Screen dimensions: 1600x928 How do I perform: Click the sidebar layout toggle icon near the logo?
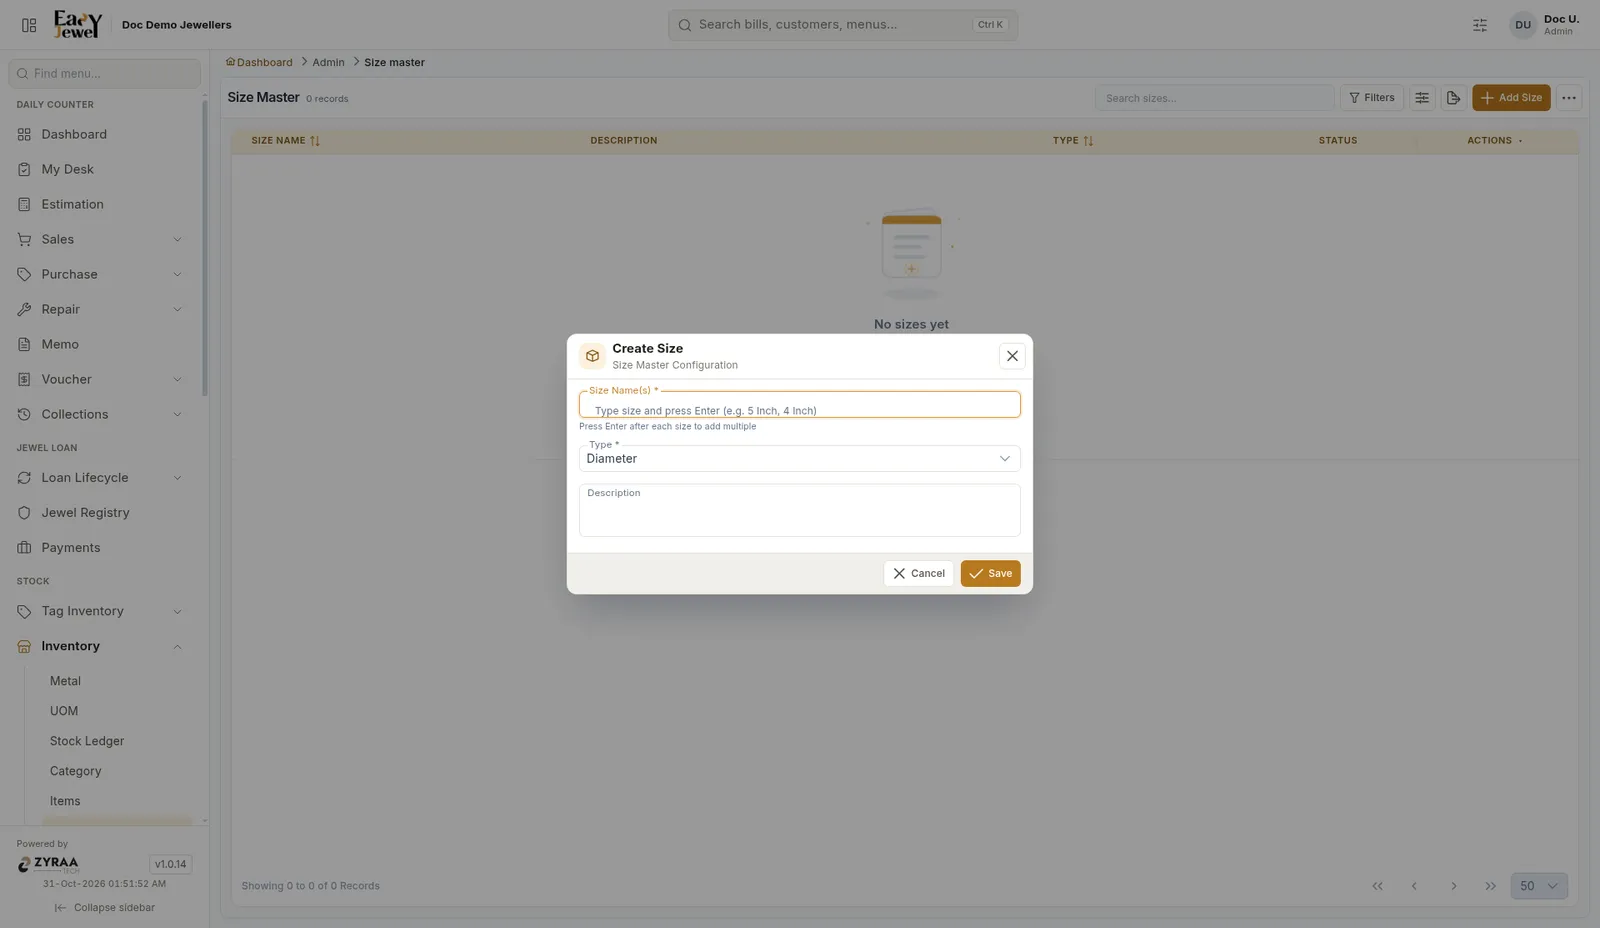pyautogui.click(x=29, y=25)
